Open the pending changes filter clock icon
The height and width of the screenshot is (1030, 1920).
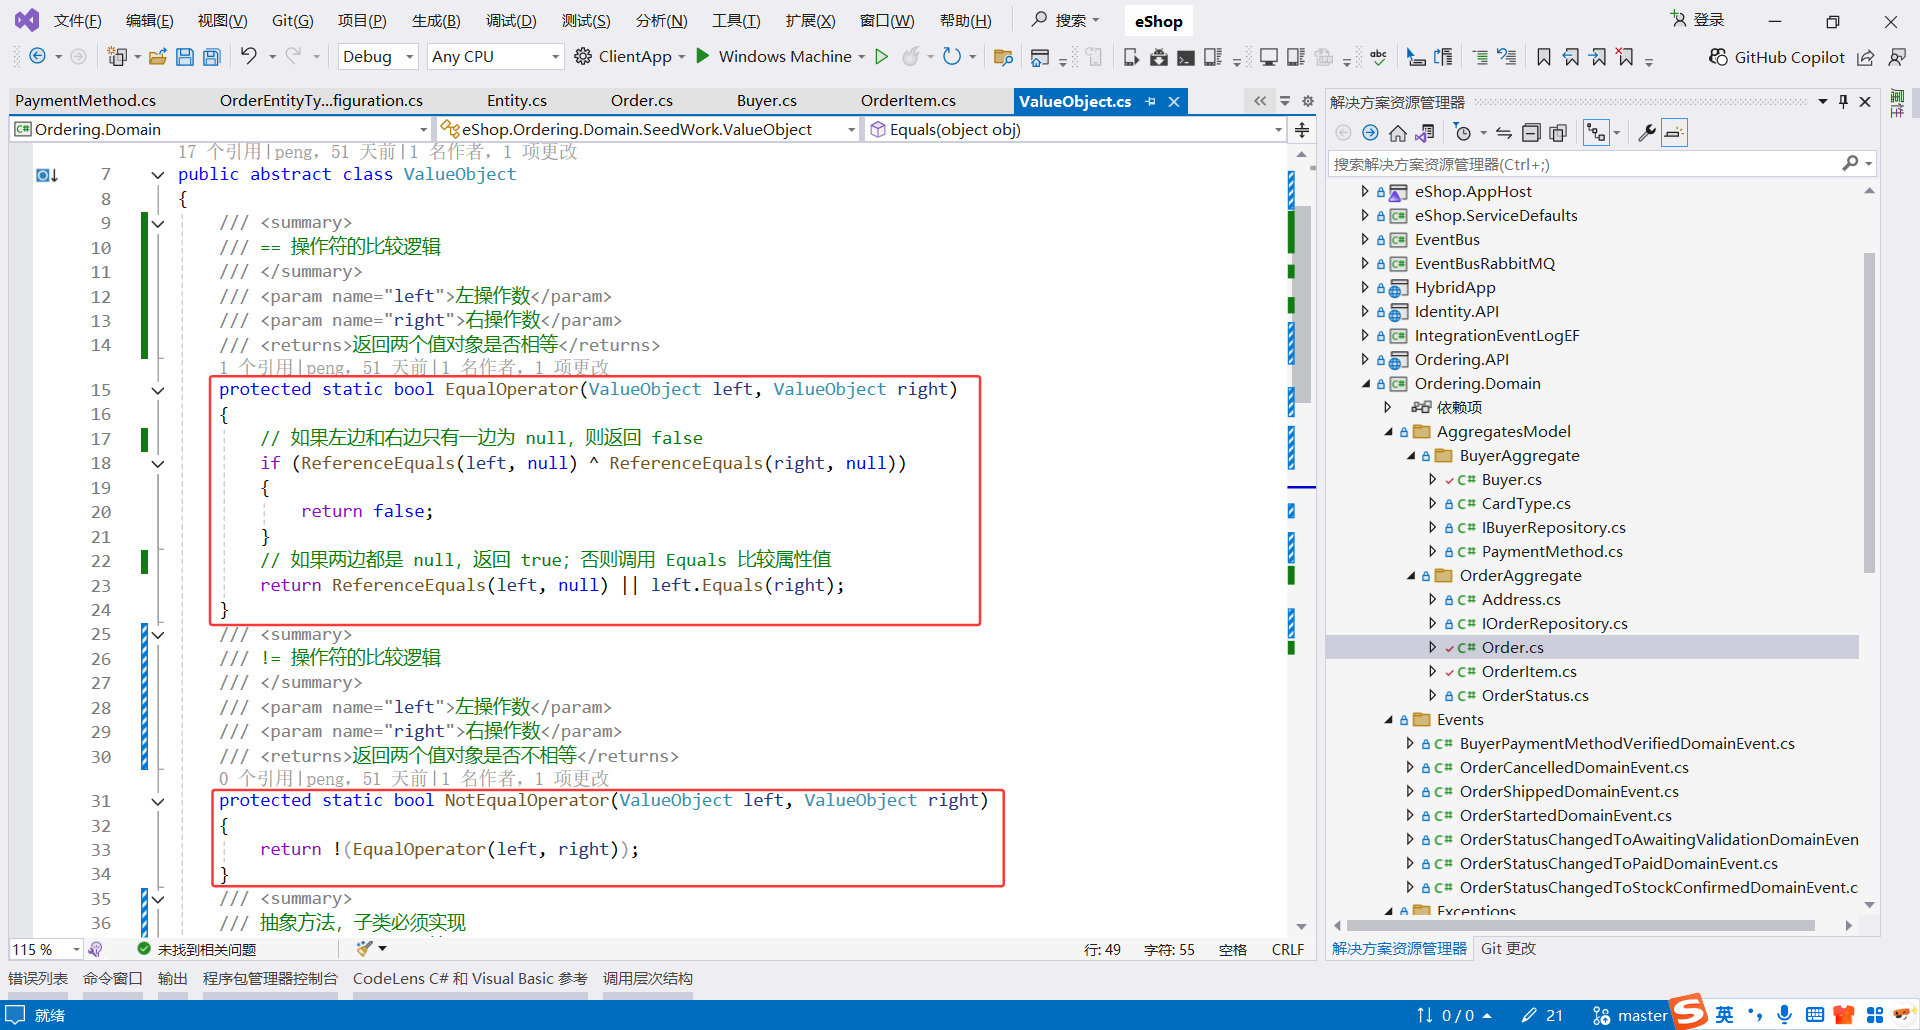coord(1463,133)
